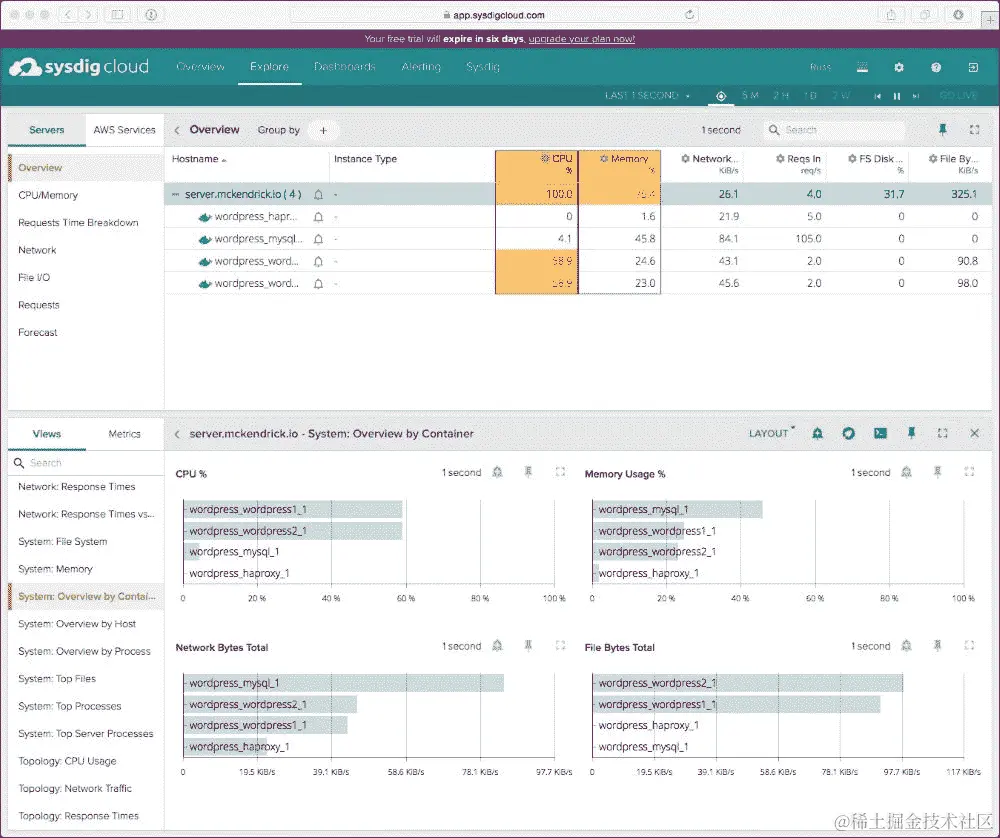The width and height of the screenshot is (1000, 838).
Task: Open the settings gear in top bar
Action: click(899, 67)
